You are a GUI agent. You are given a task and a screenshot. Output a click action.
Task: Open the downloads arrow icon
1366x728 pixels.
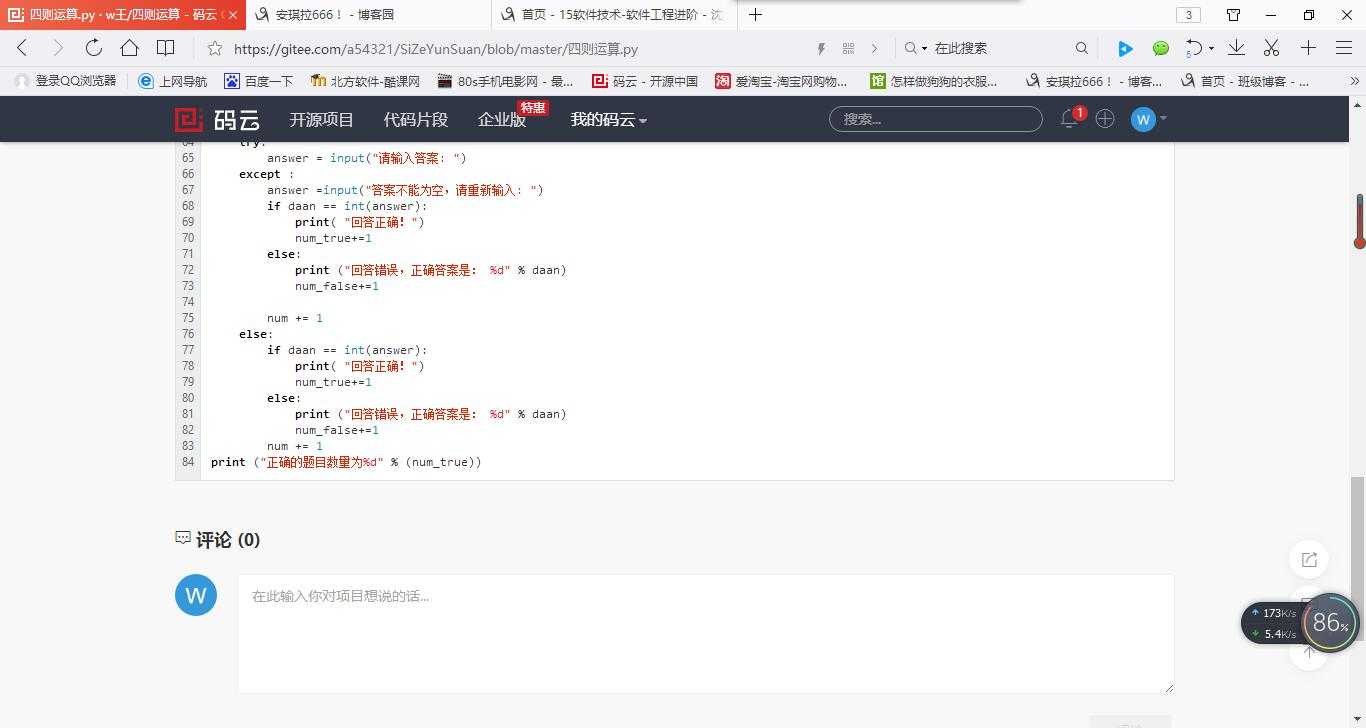click(1236, 48)
